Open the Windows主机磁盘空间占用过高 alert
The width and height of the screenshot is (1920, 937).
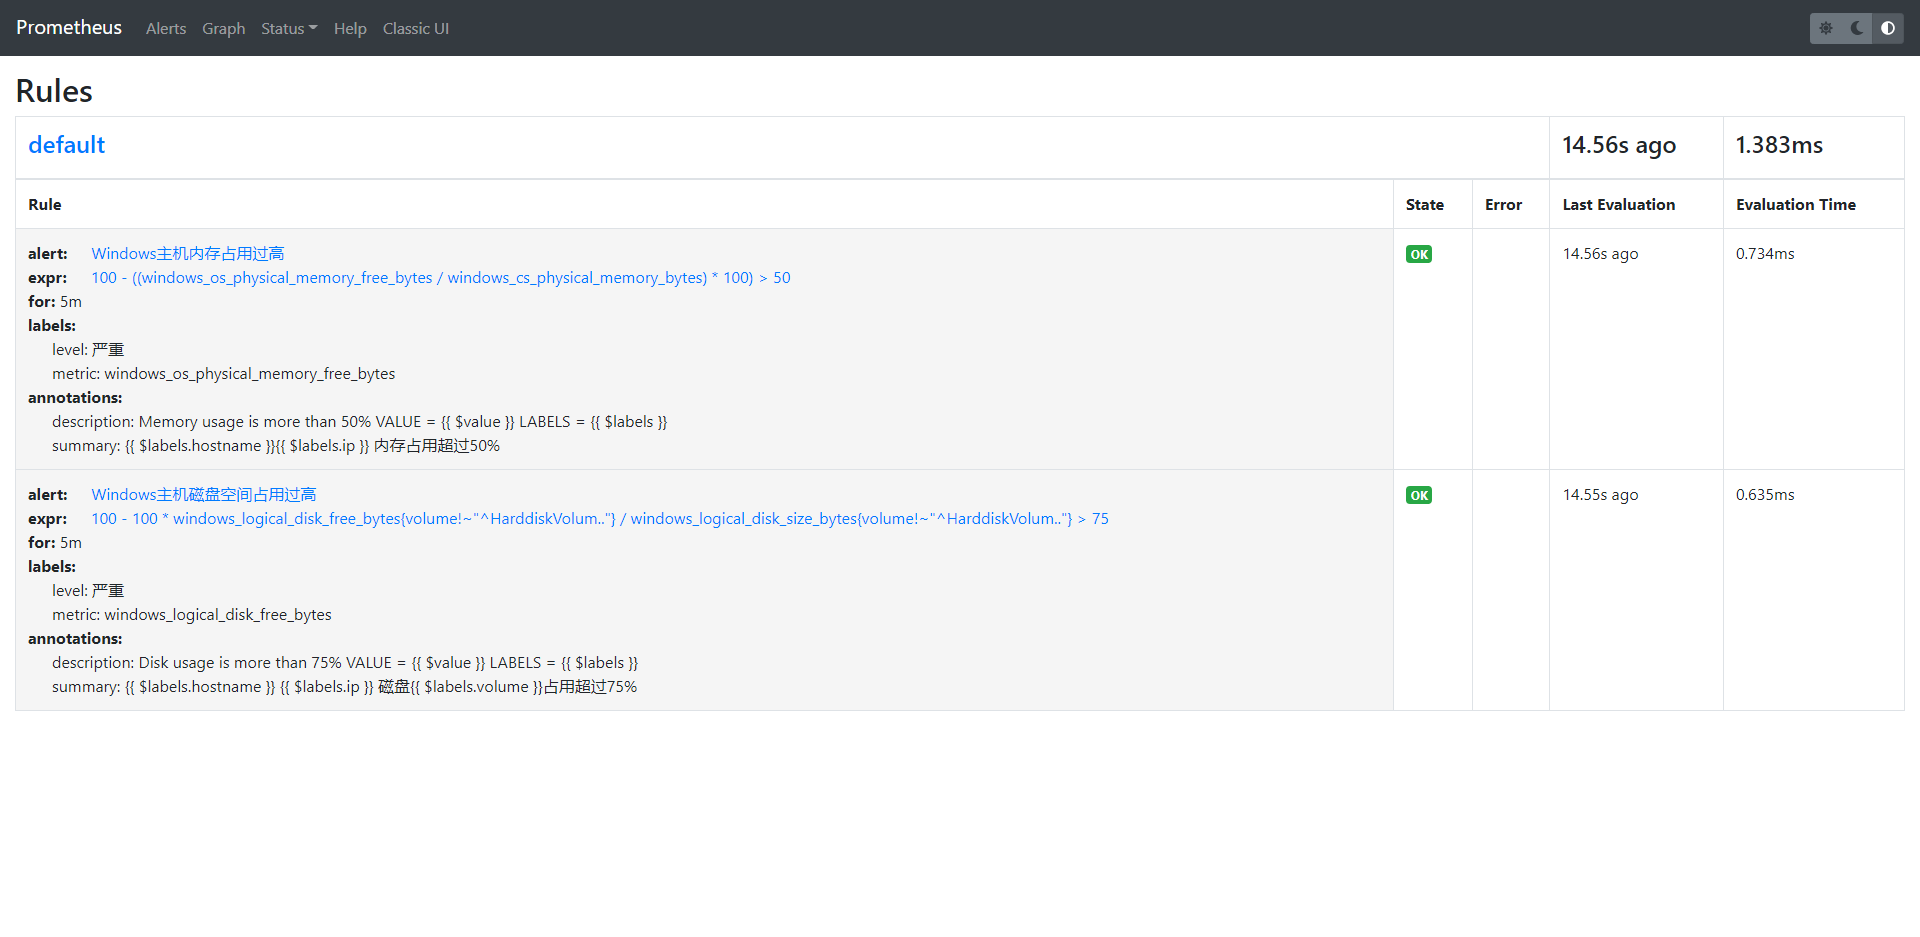pyautogui.click(x=204, y=495)
